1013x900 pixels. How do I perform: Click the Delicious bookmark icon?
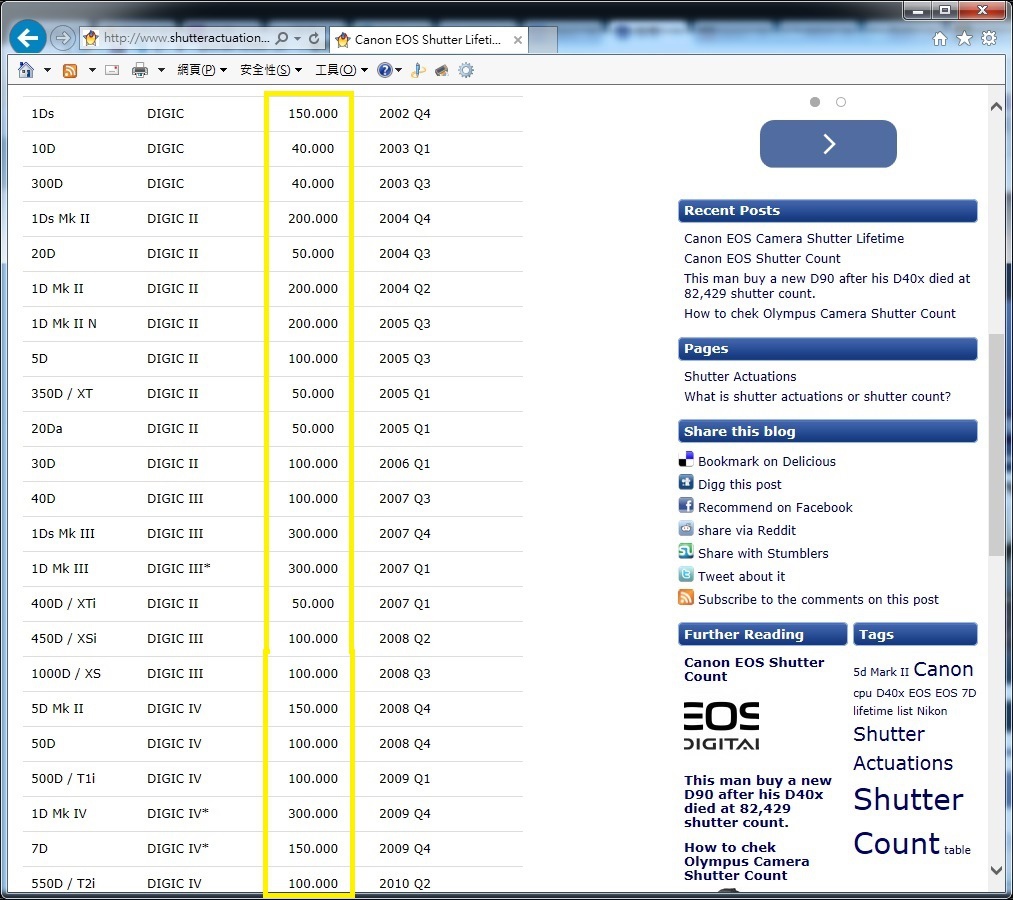[x=686, y=459]
